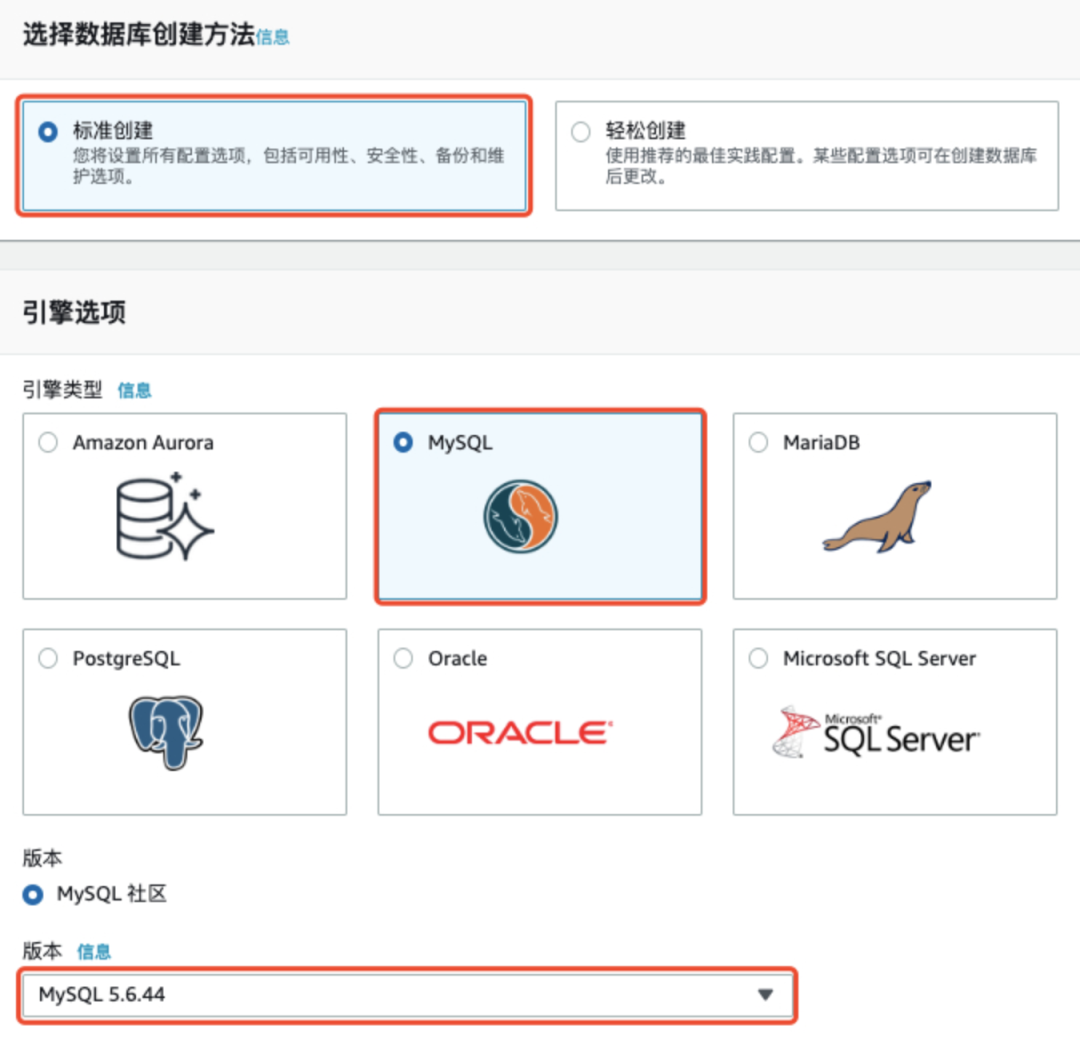Screen dimensions: 1080x1038
Task: Choose the Oracle engine radio button
Action: click(403, 658)
